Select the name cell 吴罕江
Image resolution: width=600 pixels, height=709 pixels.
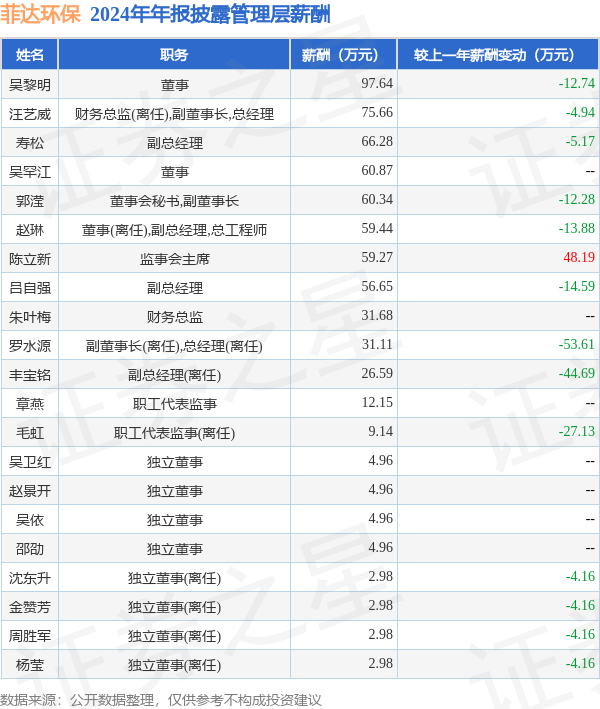[30, 171]
